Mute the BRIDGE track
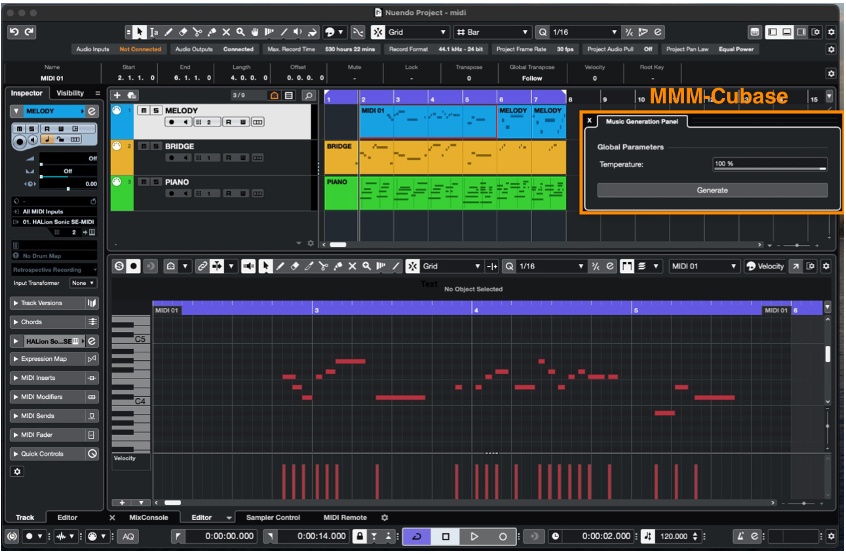846x554 pixels. pyautogui.click(x=142, y=147)
